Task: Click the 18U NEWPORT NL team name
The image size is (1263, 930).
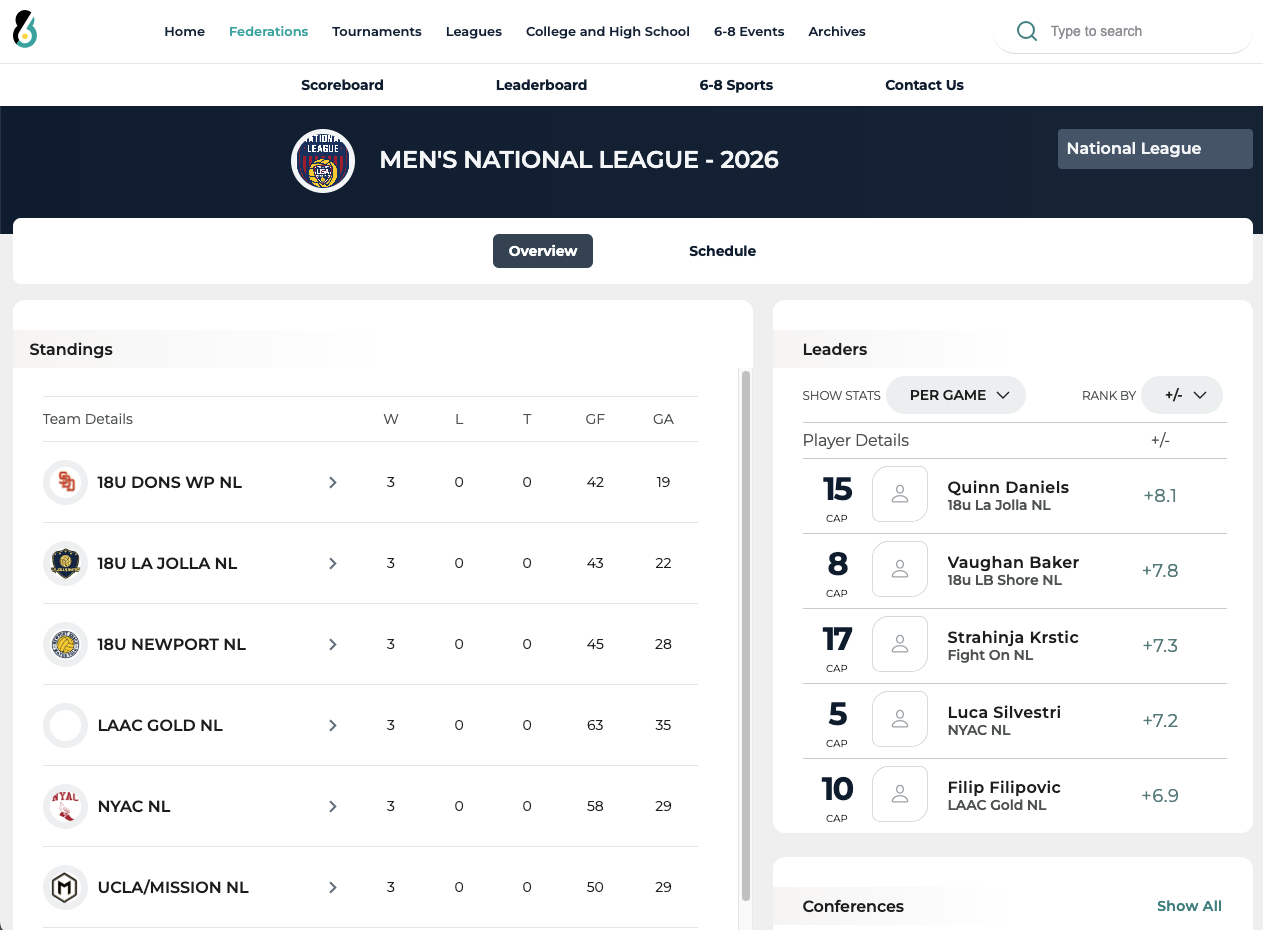Action: (172, 644)
